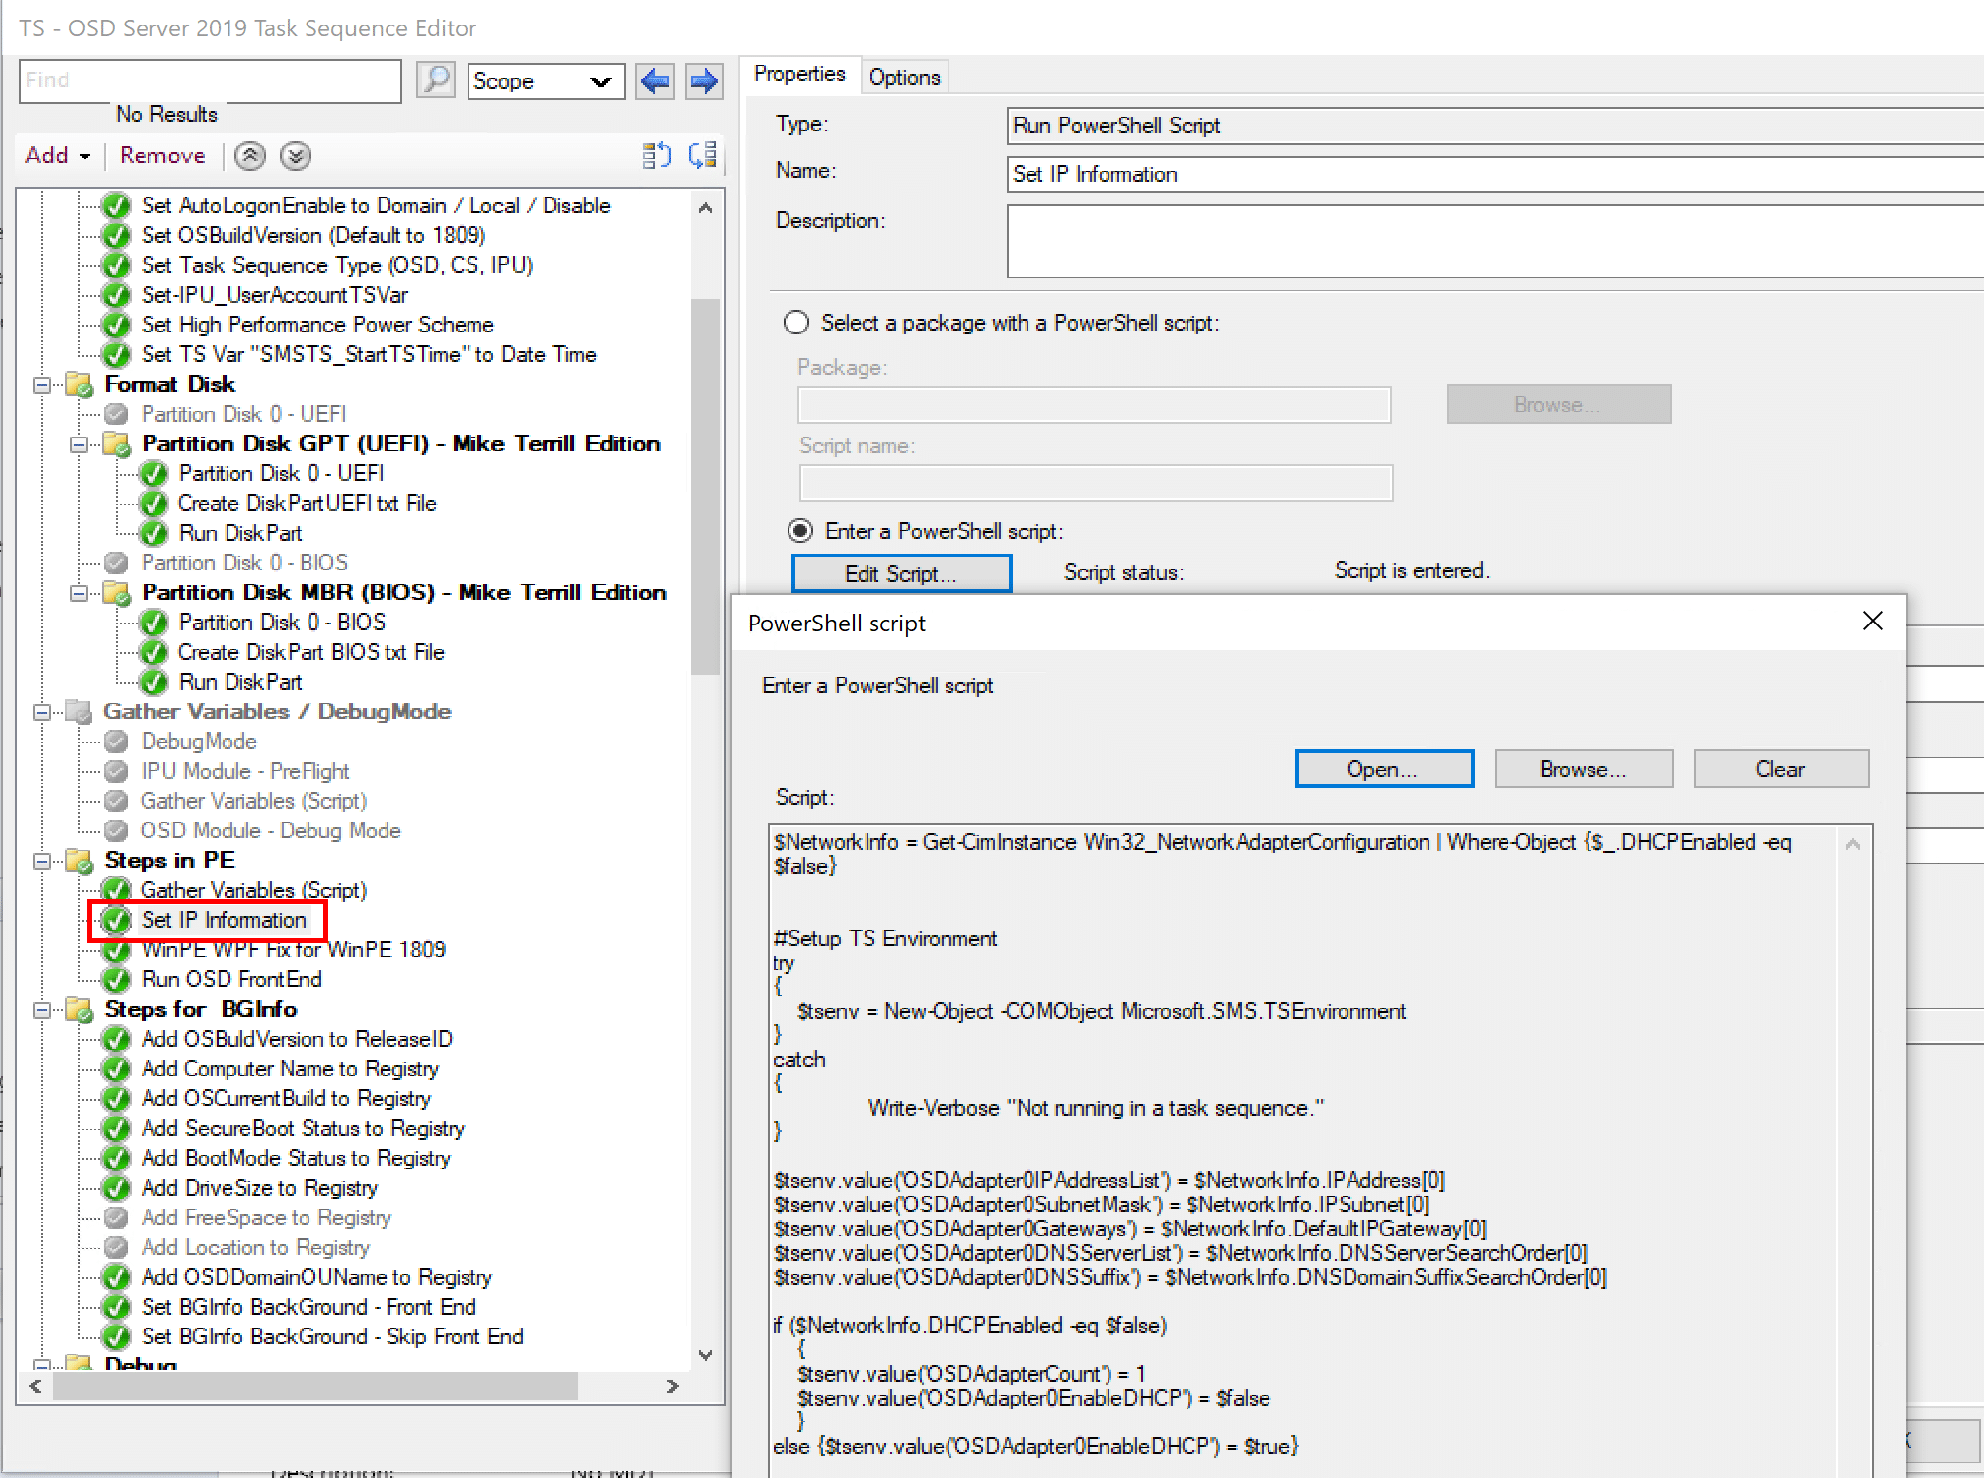Select the 'Select a package with a PowerShell script' radio button
The image size is (1984, 1478).
tap(796, 321)
